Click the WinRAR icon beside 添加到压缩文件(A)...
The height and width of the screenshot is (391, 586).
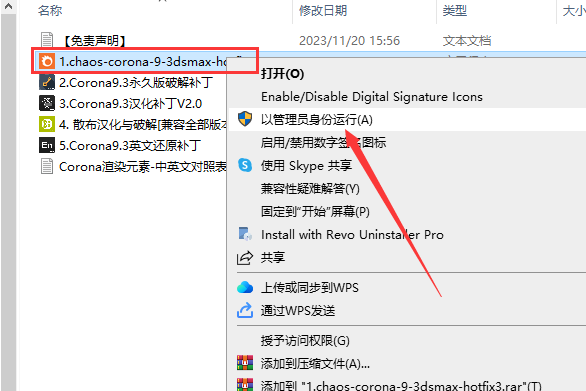pyautogui.click(x=245, y=363)
